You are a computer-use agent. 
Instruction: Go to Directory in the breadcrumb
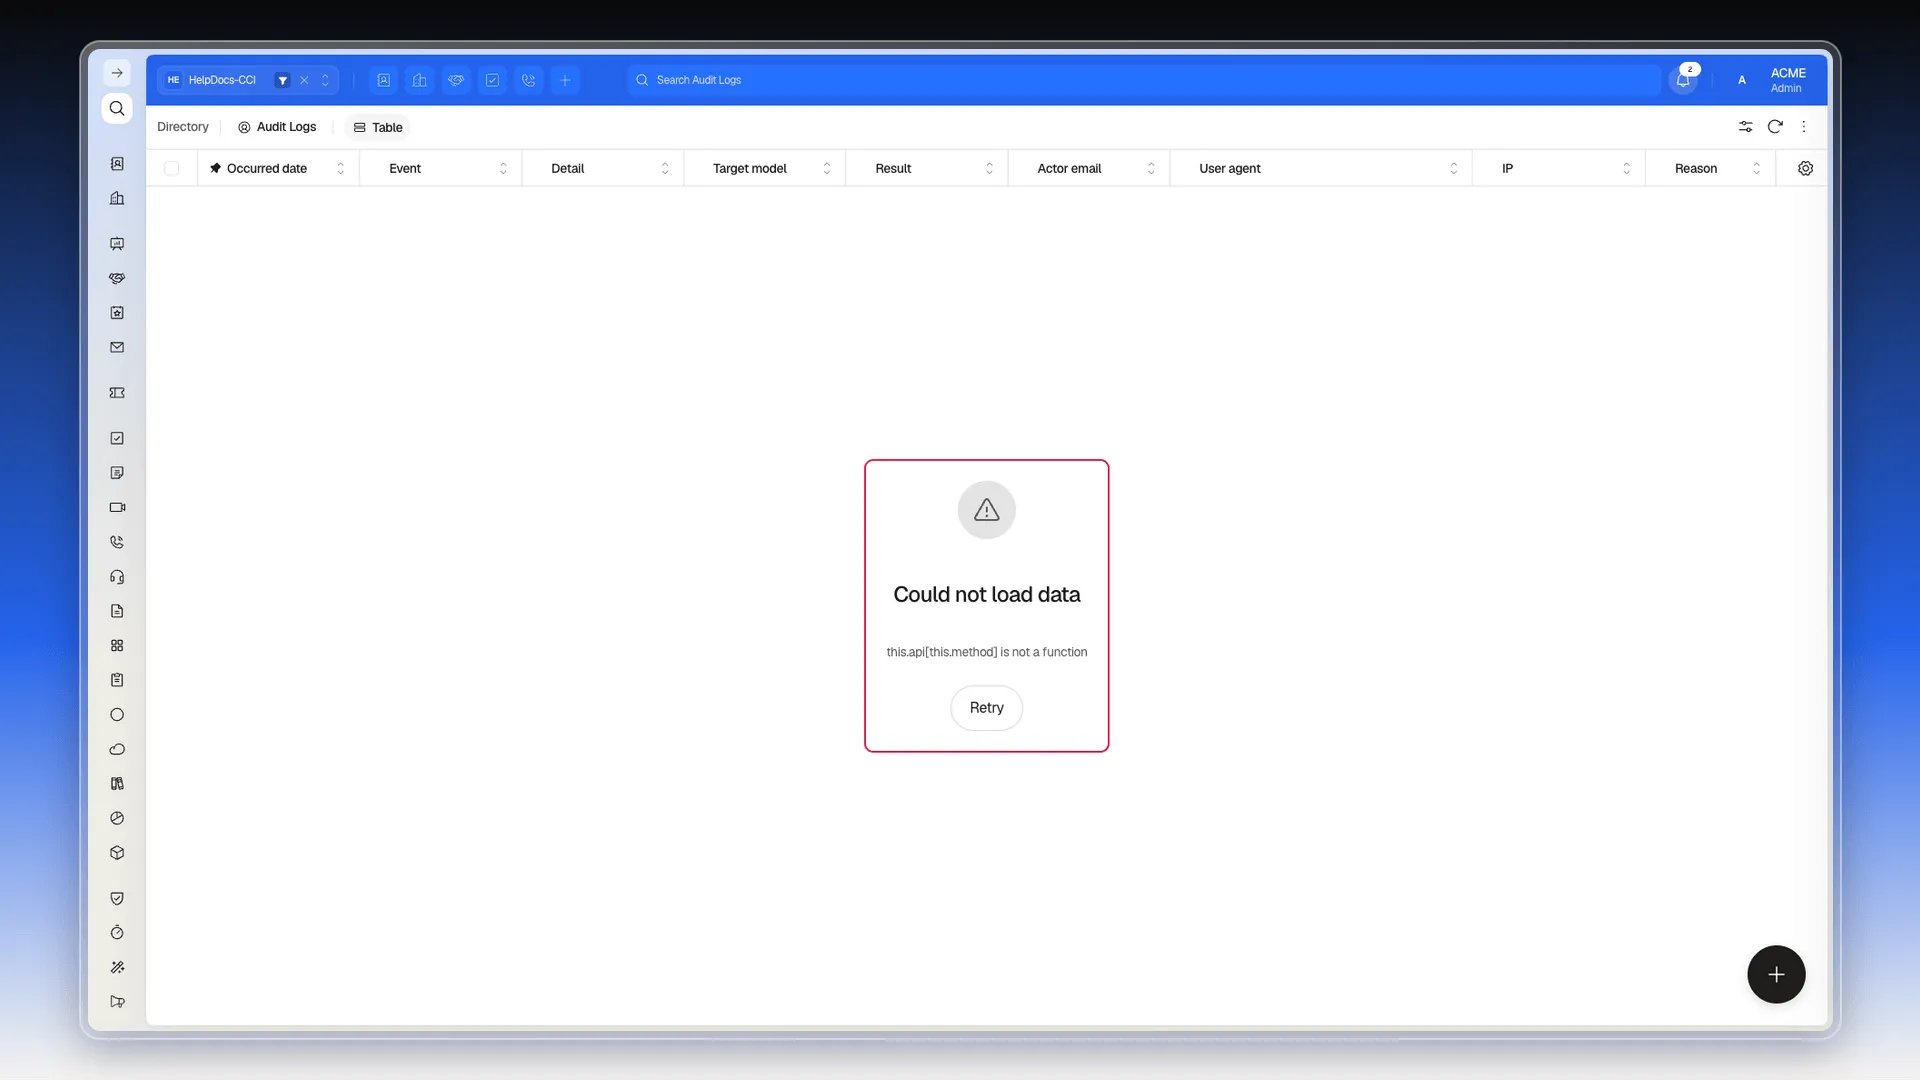point(183,127)
